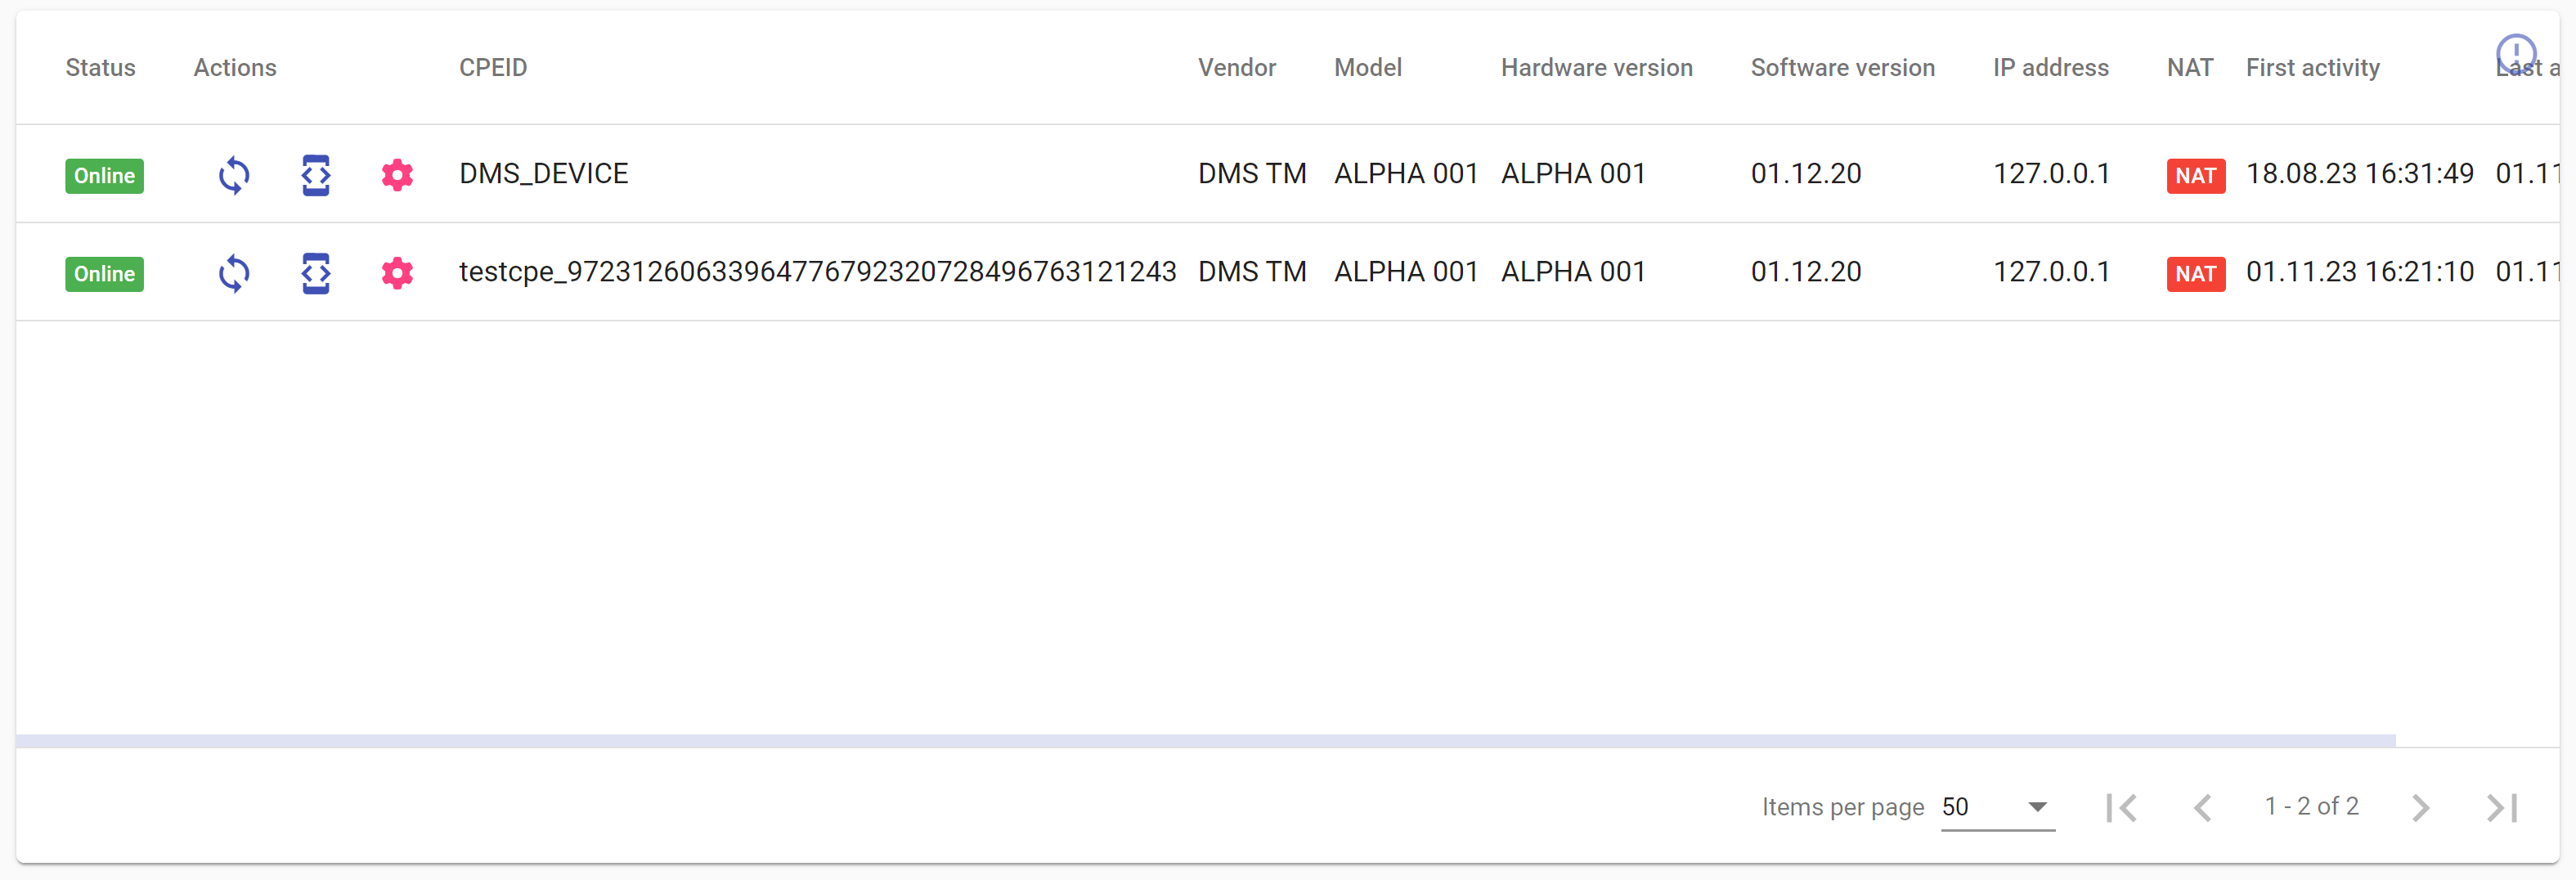Click the DMS_DEVICE CPEID cell

click(x=543, y=174)
